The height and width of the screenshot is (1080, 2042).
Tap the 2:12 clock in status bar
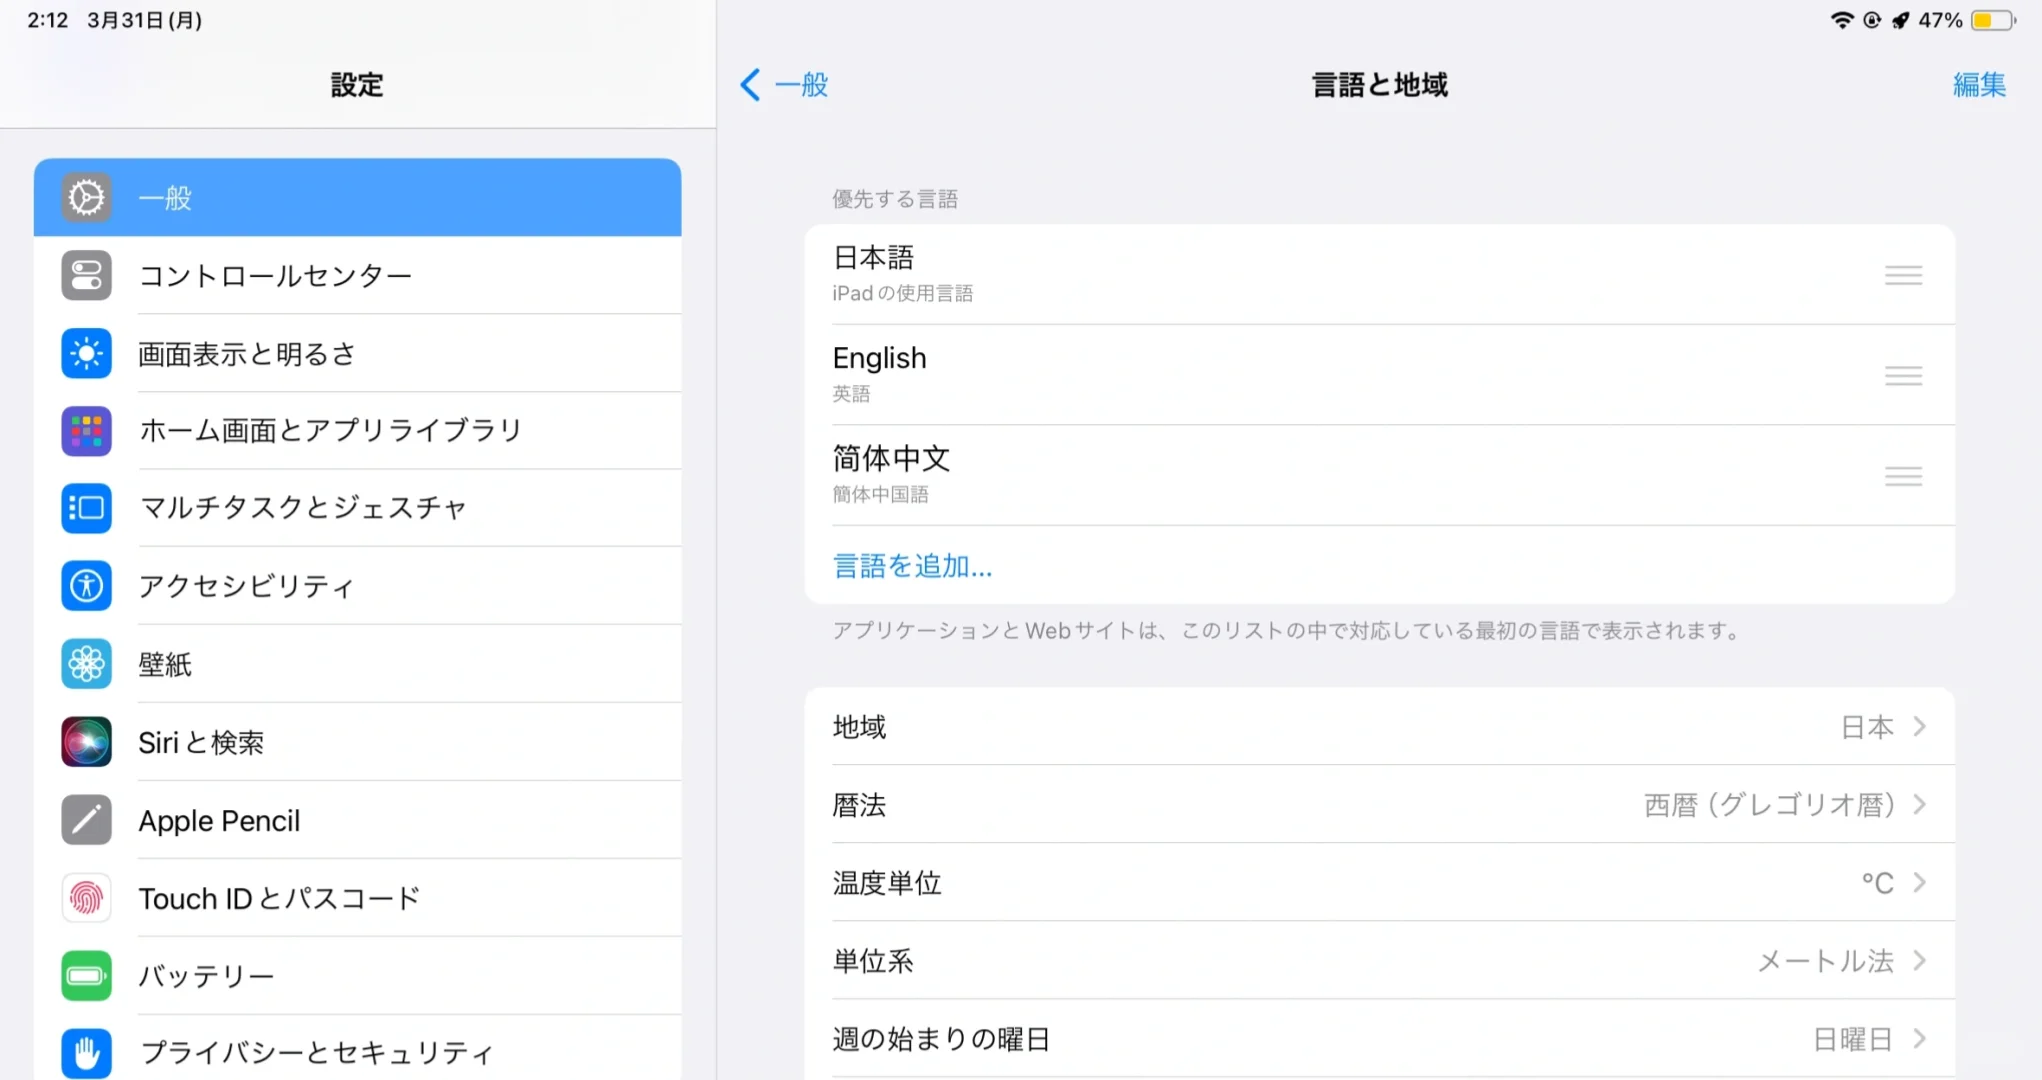pos(47,20)
